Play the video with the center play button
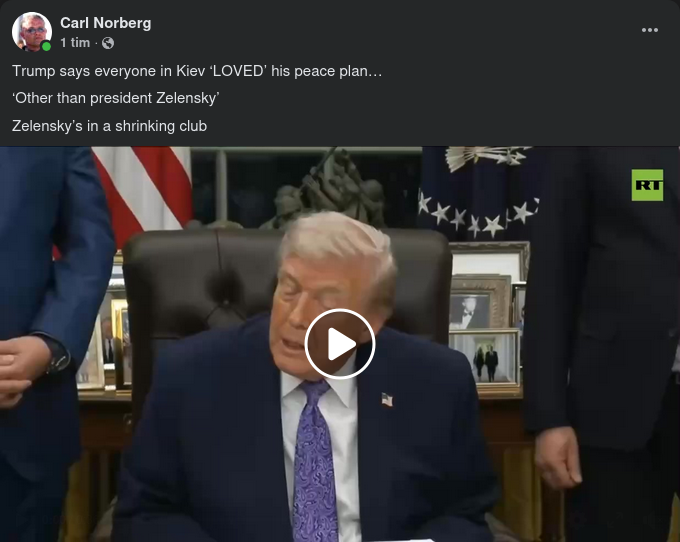The width and height of the screenshot is (680, 542). (x=340, y=344)
